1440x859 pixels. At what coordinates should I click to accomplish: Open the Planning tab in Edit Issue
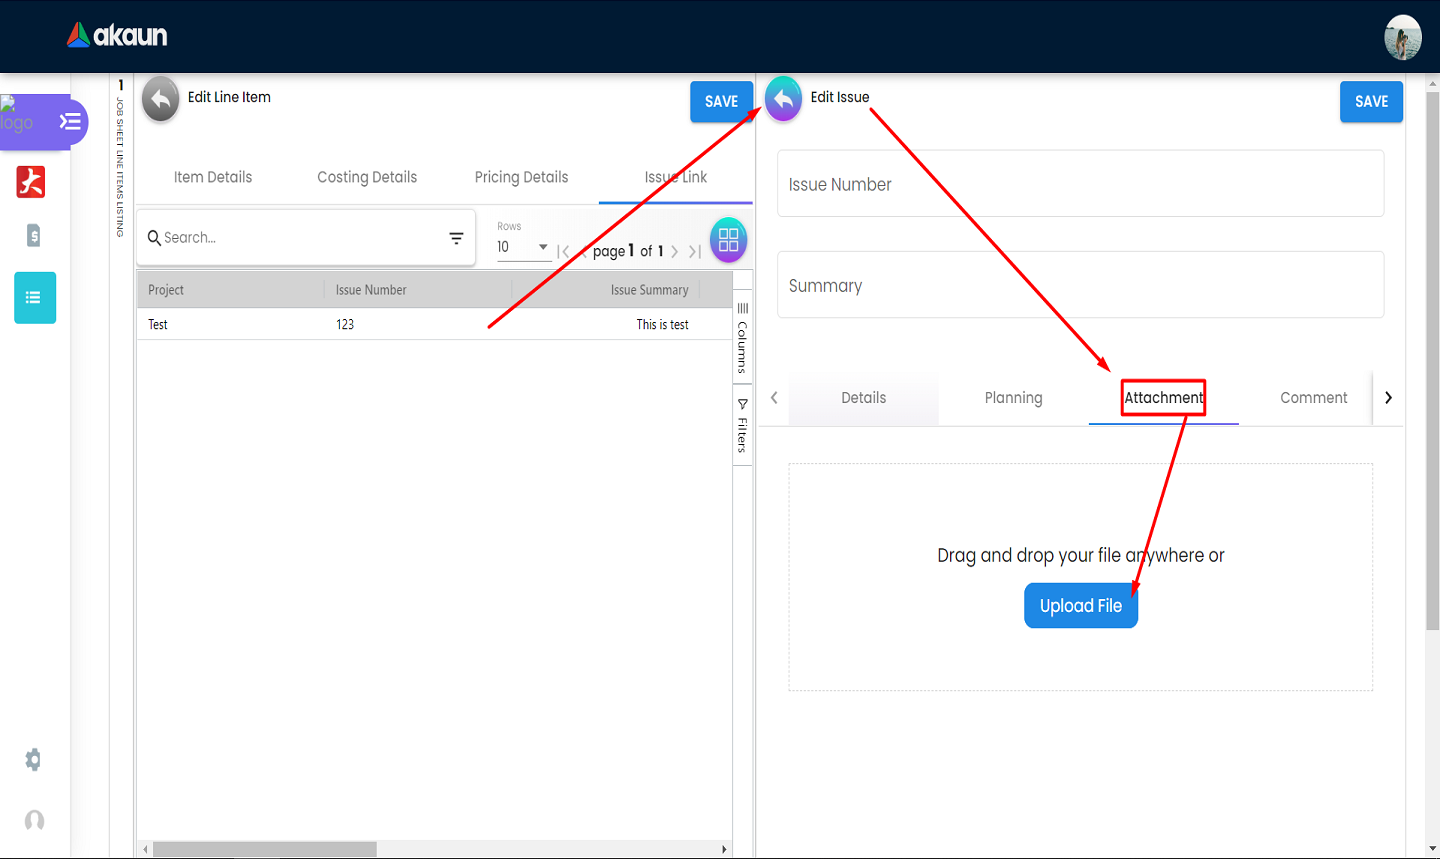tap(1013, 398)
